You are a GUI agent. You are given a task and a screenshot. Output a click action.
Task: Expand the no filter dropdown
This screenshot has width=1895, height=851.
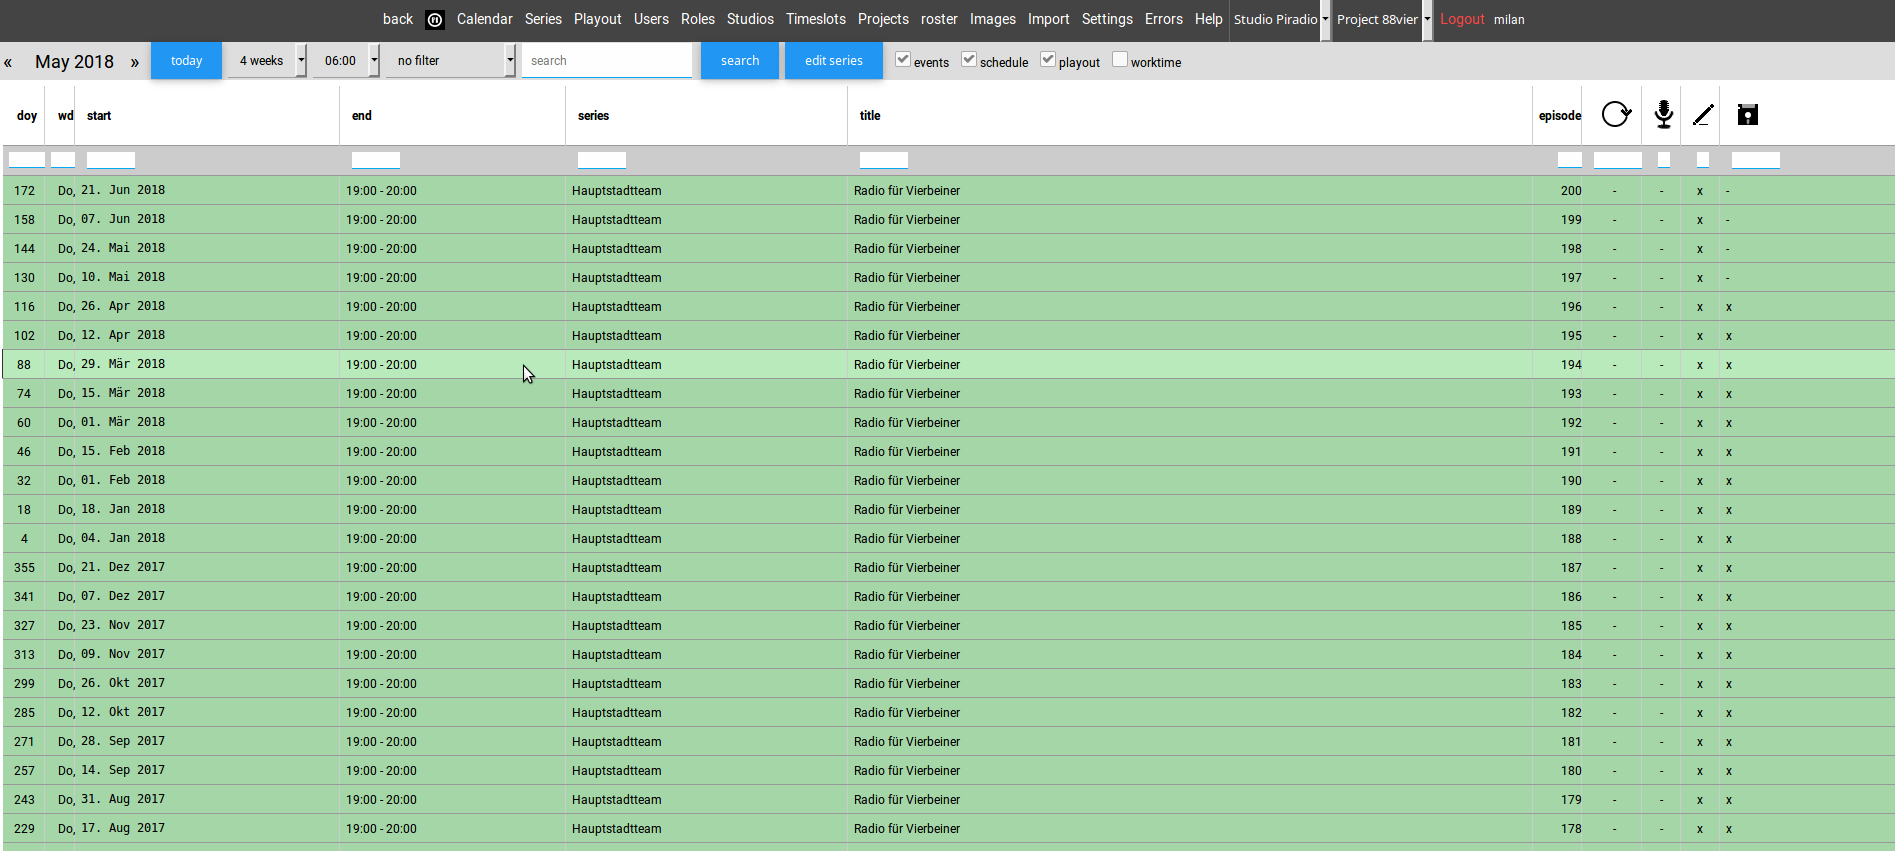click(x=451, y=61)
